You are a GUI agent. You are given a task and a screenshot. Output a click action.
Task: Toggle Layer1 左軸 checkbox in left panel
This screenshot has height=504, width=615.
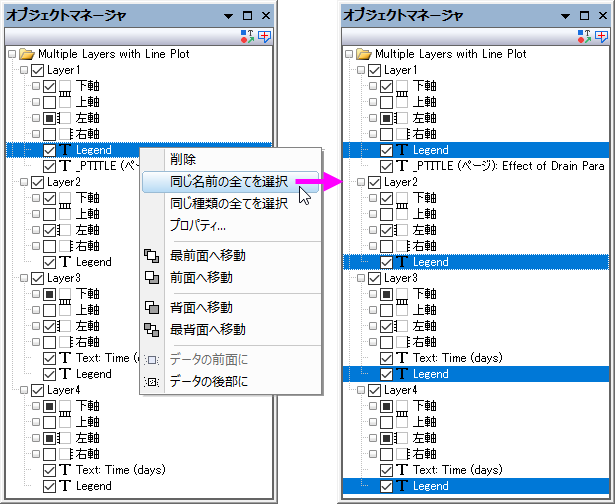[x=49, y=118]
